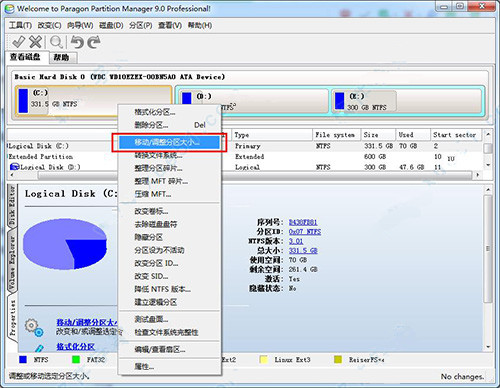Choose 属性... in context menu
Viewport: 500px width, 388px height.
(x=170, y=367)
